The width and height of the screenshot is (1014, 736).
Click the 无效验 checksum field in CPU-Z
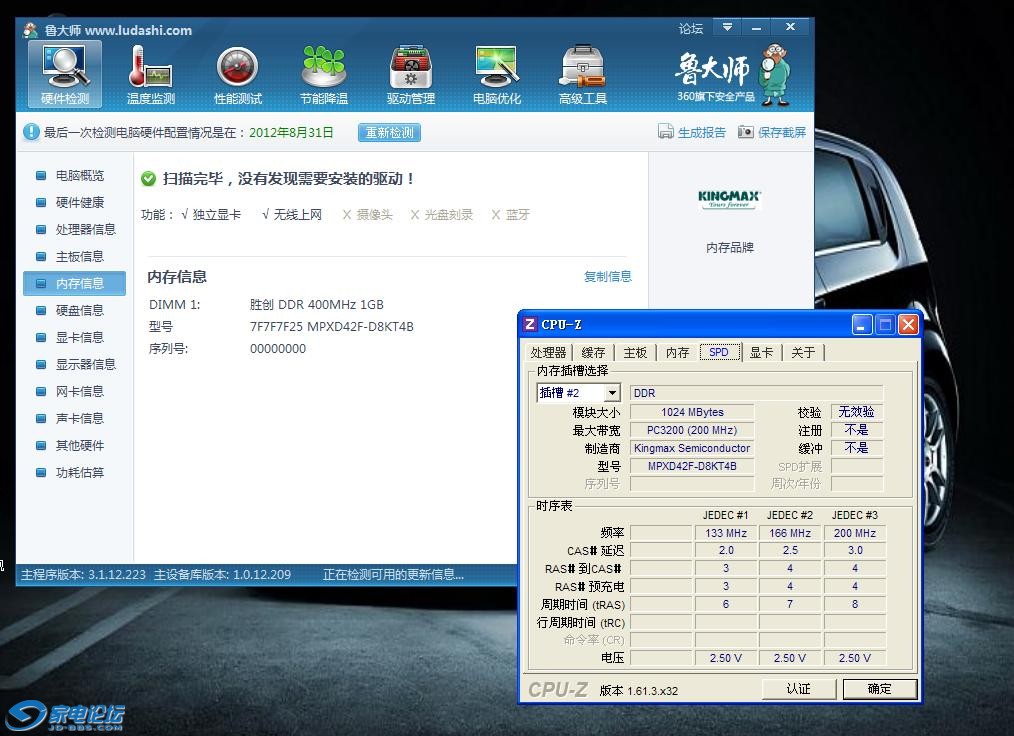pyautogui.click(x=857, y=412)
